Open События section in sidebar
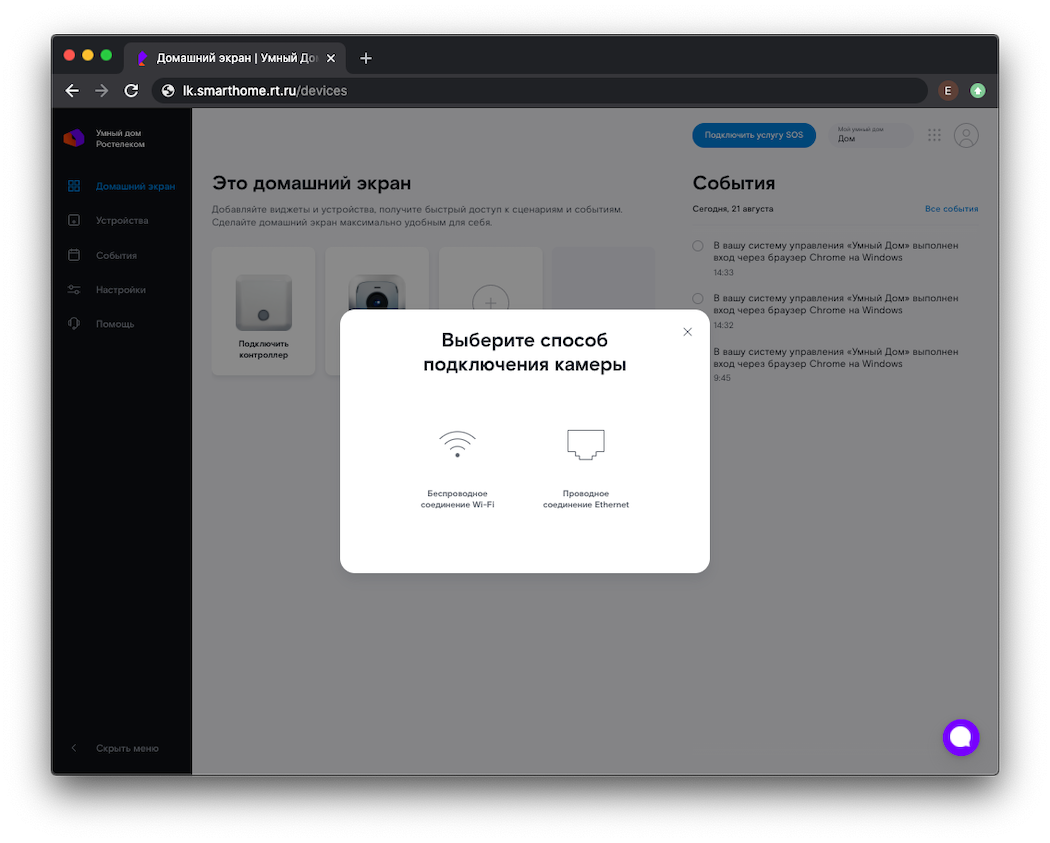This screenshot has height=843, width=1050. [116, 255]
